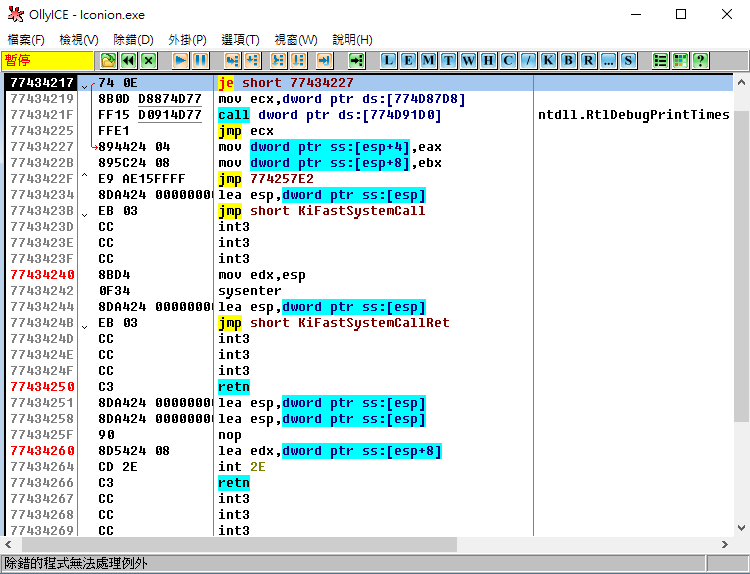Click address 7743422F in the address column
The width and height of the screenshot is (750, 574).
[x=42, y=179]
